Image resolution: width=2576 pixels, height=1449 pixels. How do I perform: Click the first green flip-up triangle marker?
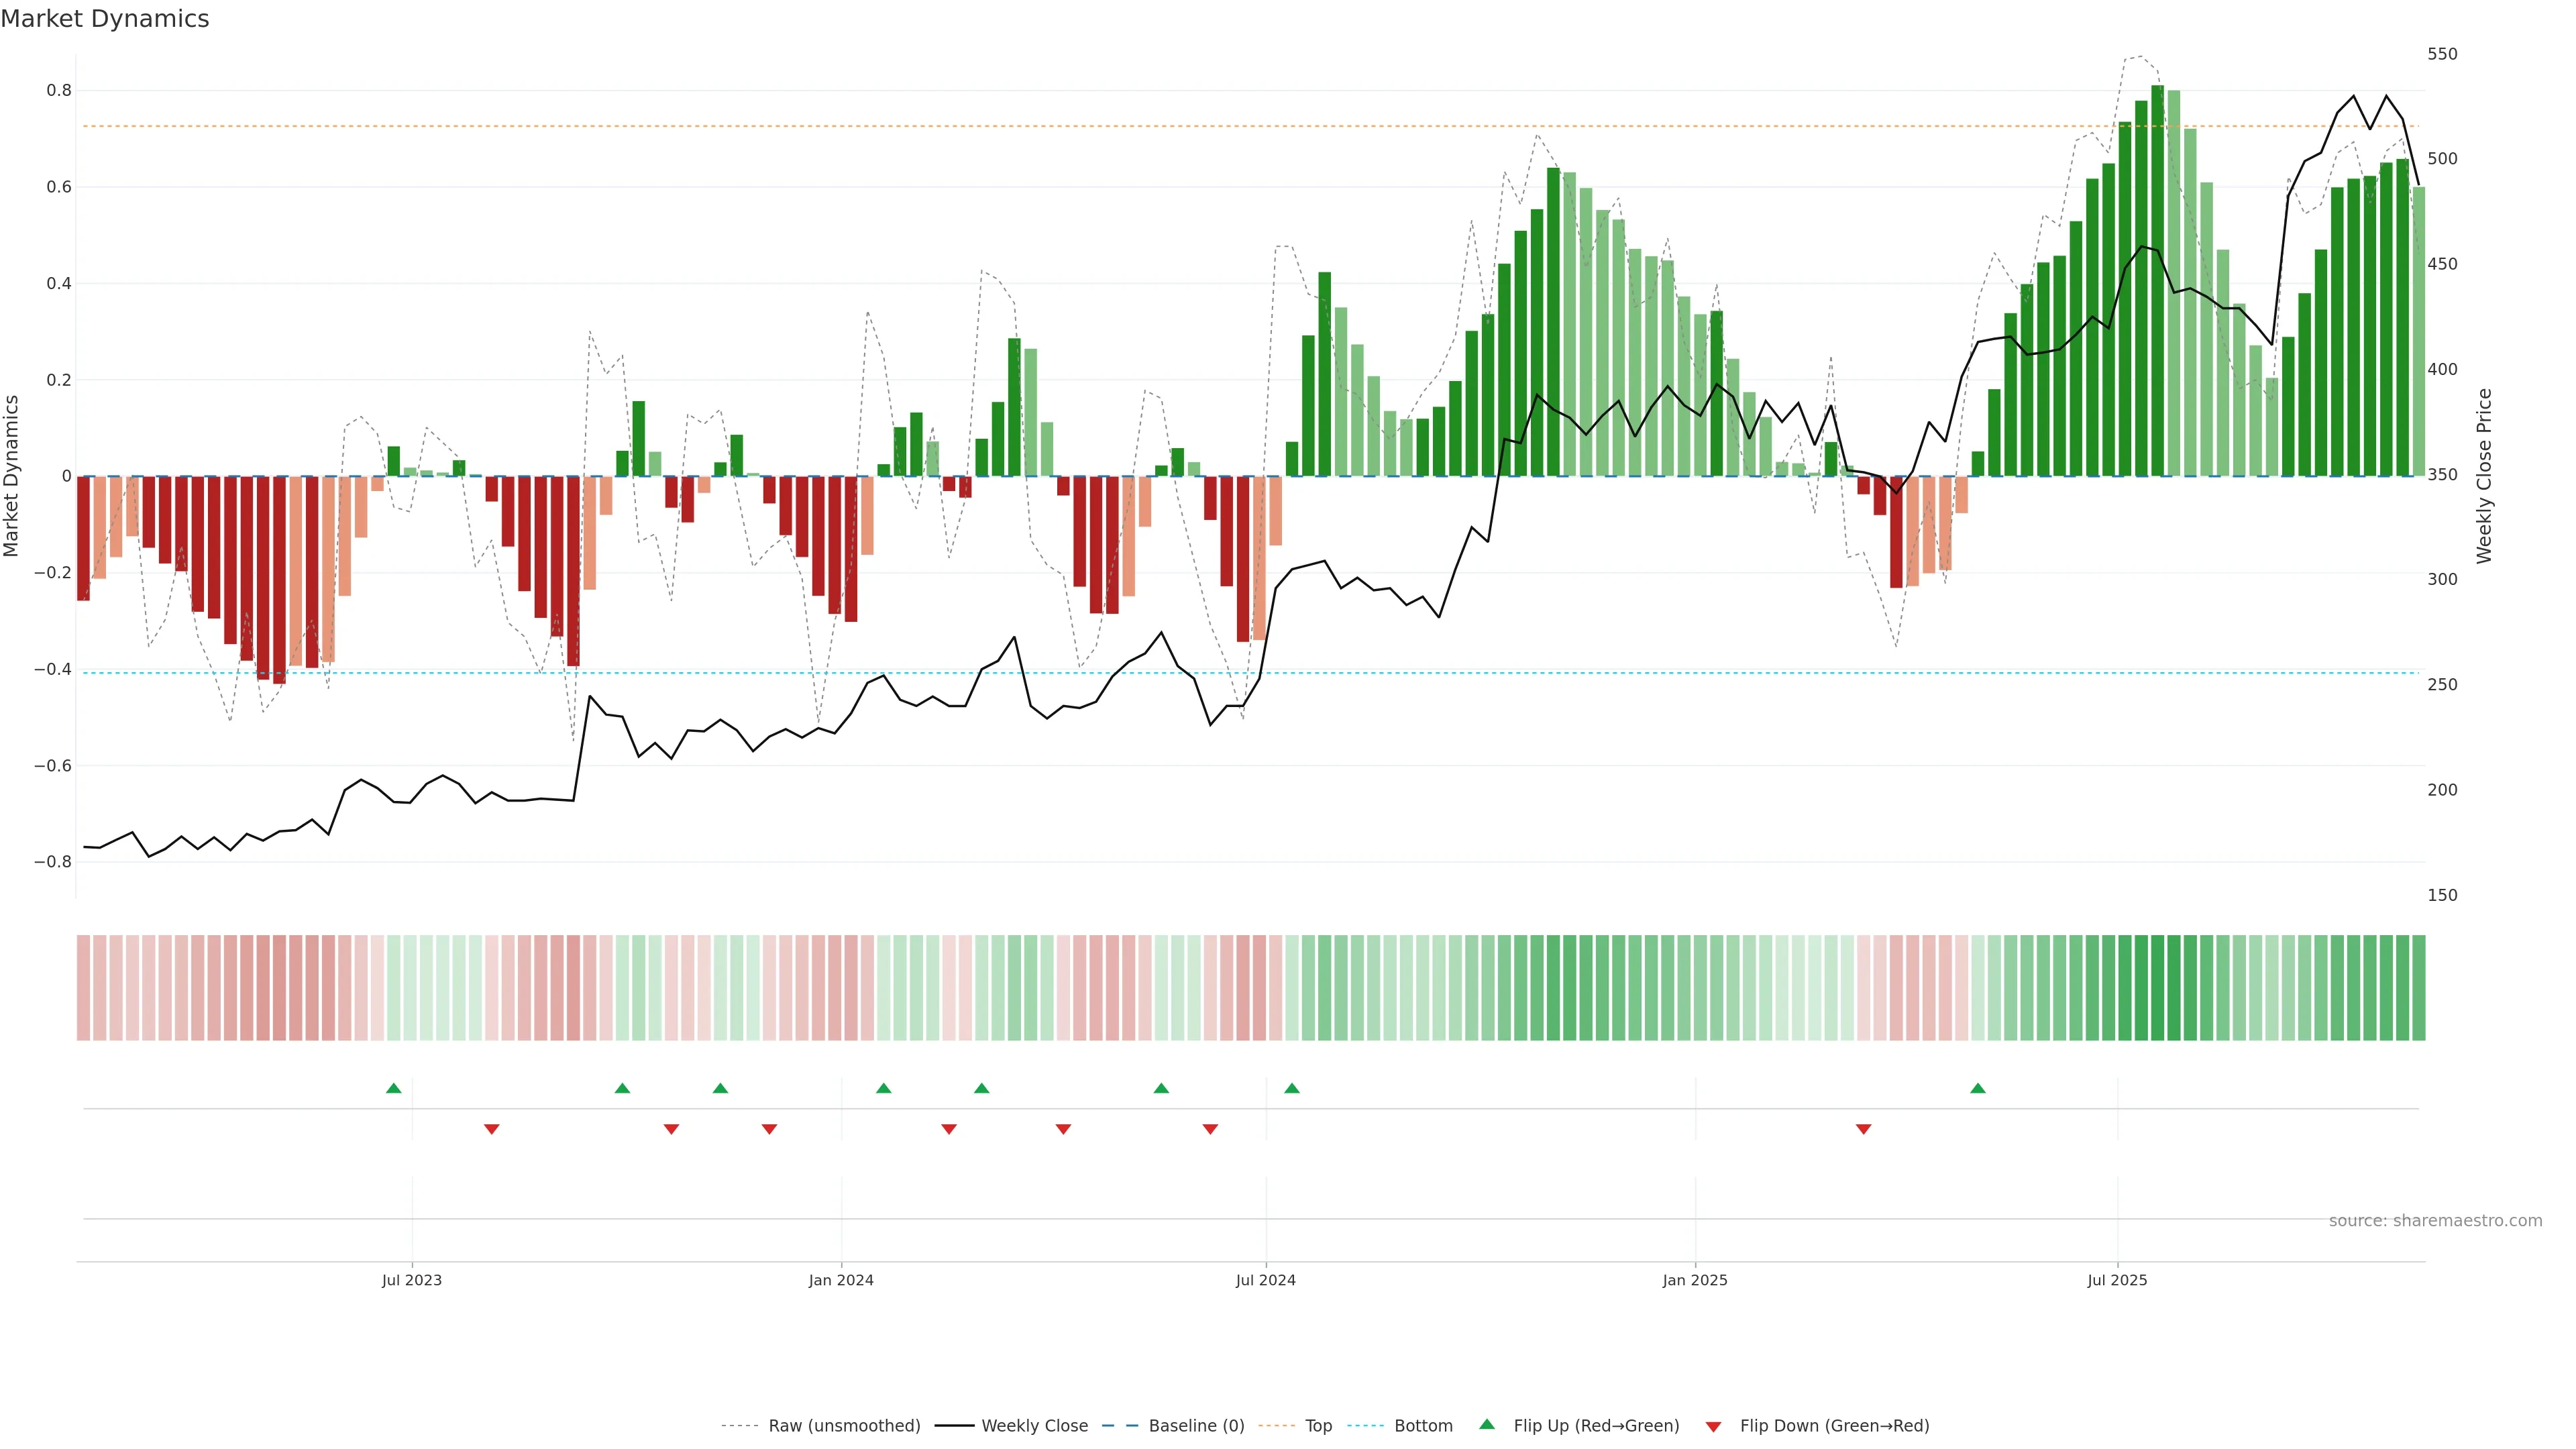(394, 1088)
